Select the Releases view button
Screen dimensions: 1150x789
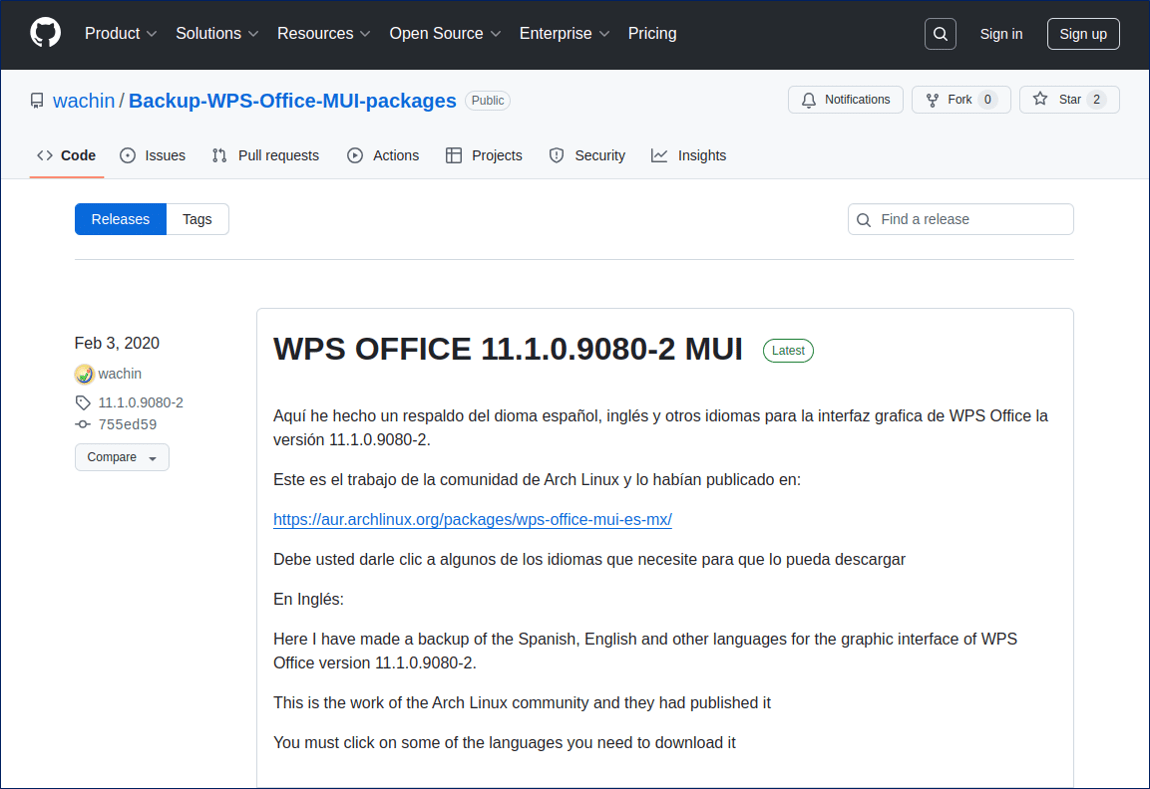[x=120, y=219]
